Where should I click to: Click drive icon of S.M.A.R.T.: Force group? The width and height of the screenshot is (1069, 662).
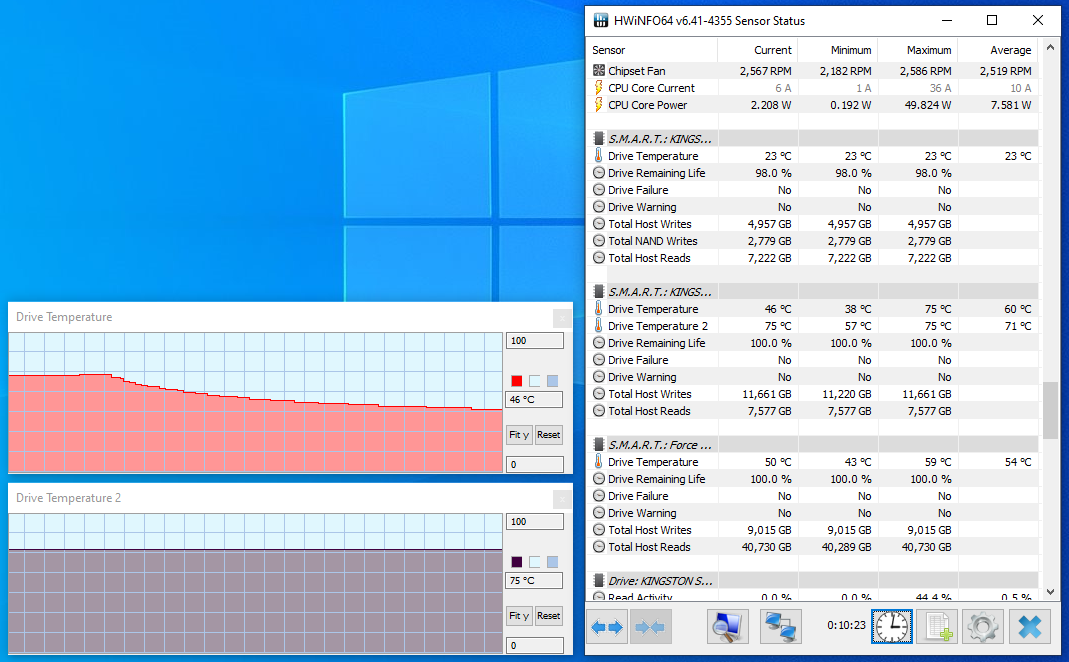point(599,445)
